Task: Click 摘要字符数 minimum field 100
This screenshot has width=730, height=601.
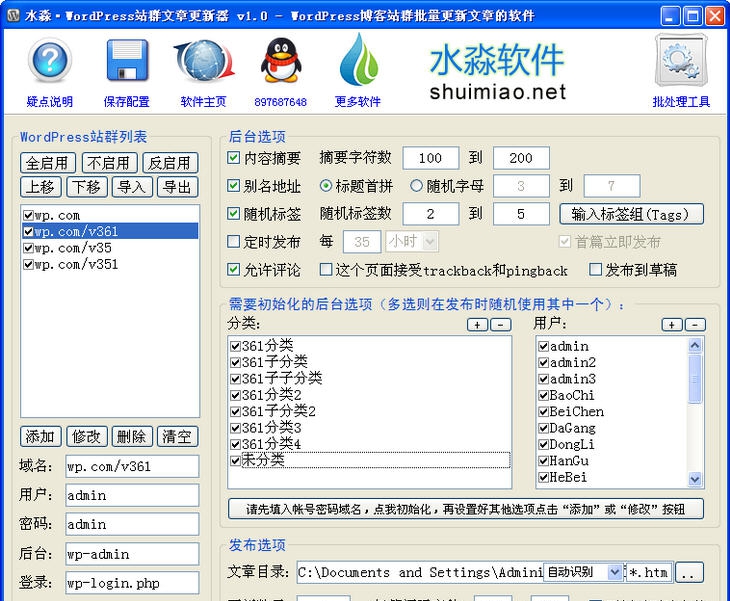Action: click(431, 158)
